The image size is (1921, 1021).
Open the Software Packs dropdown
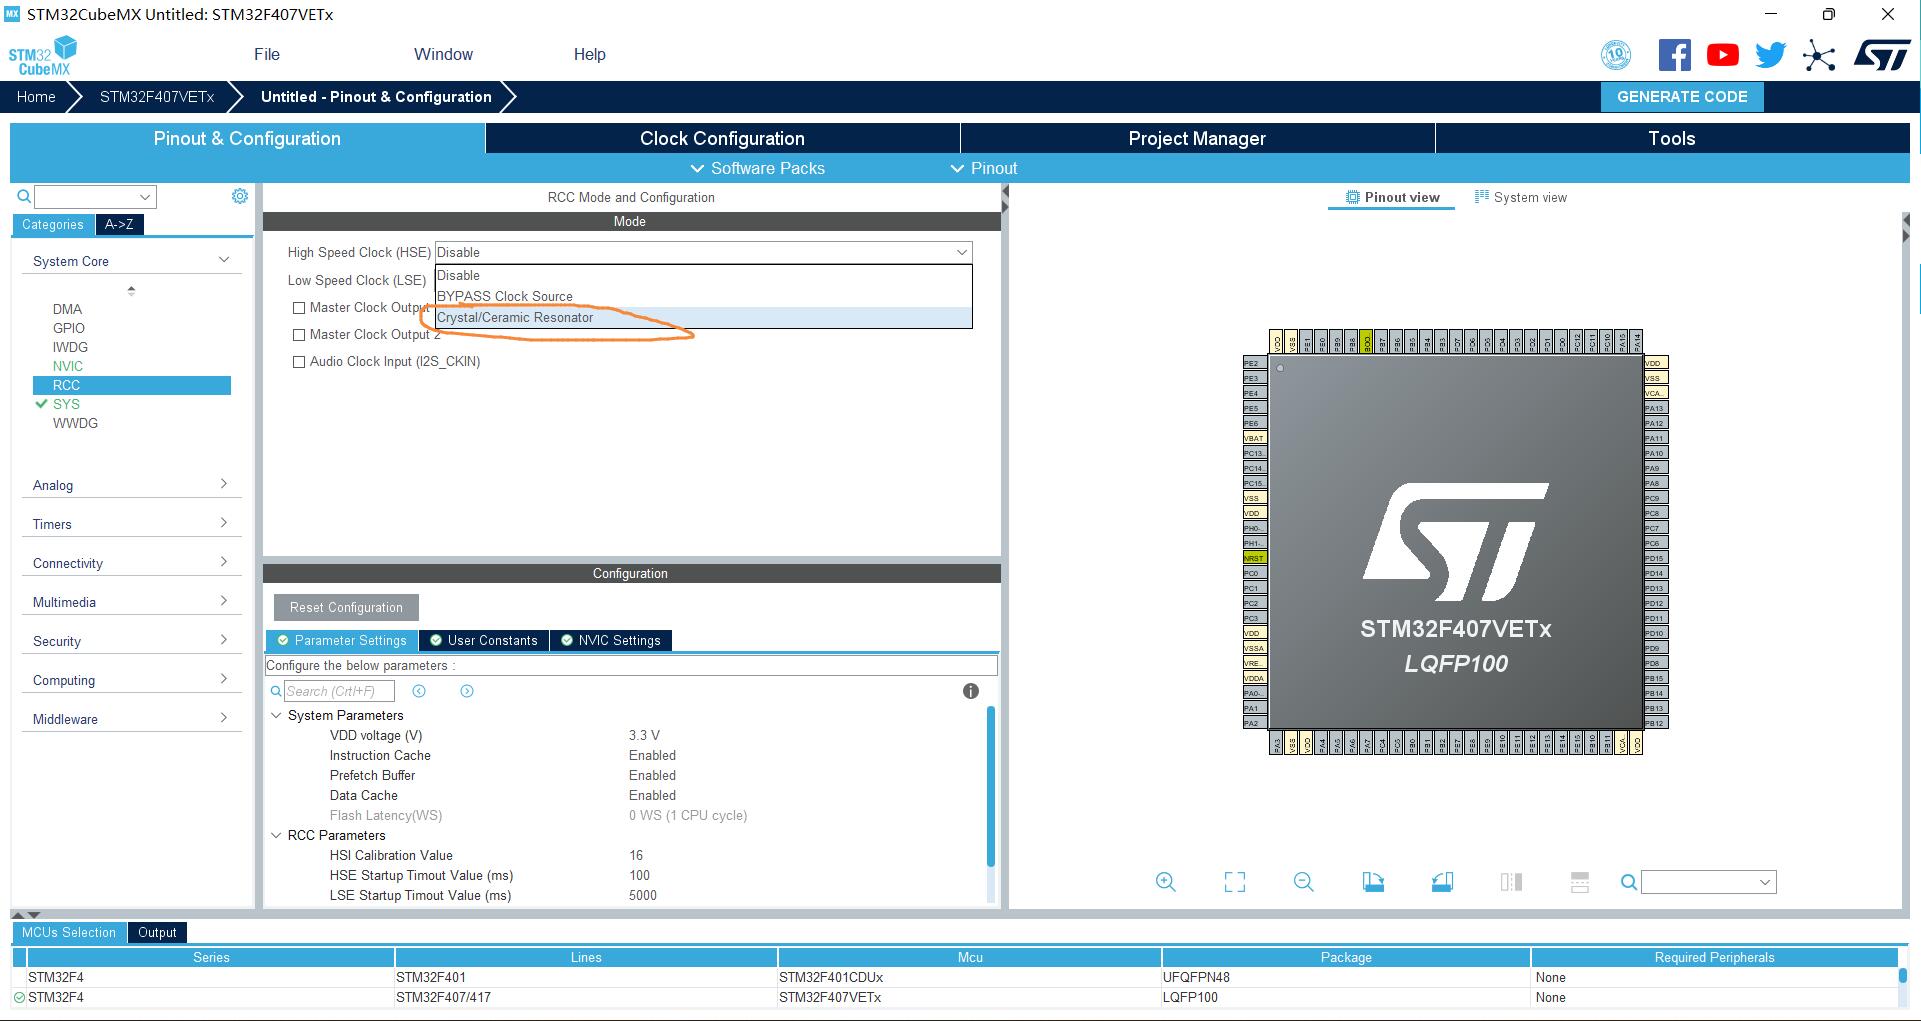tap(758, 168)
